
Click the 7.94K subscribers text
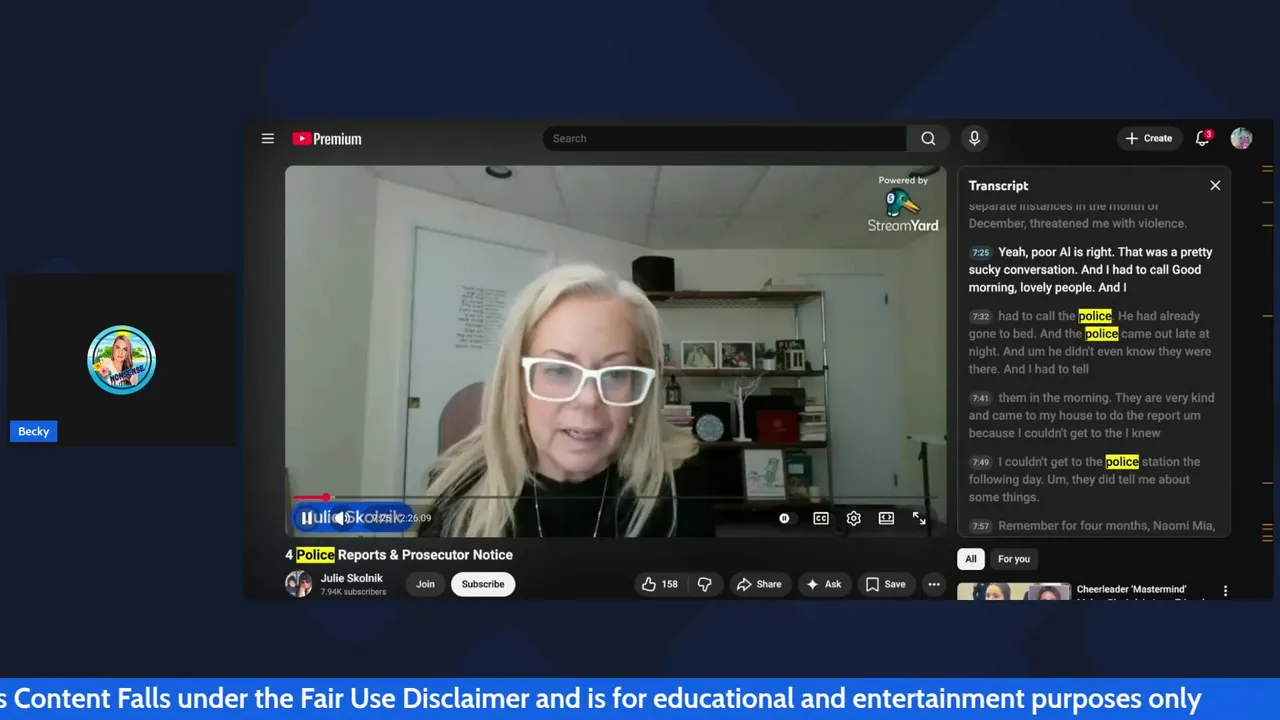[x=353, y=592]
